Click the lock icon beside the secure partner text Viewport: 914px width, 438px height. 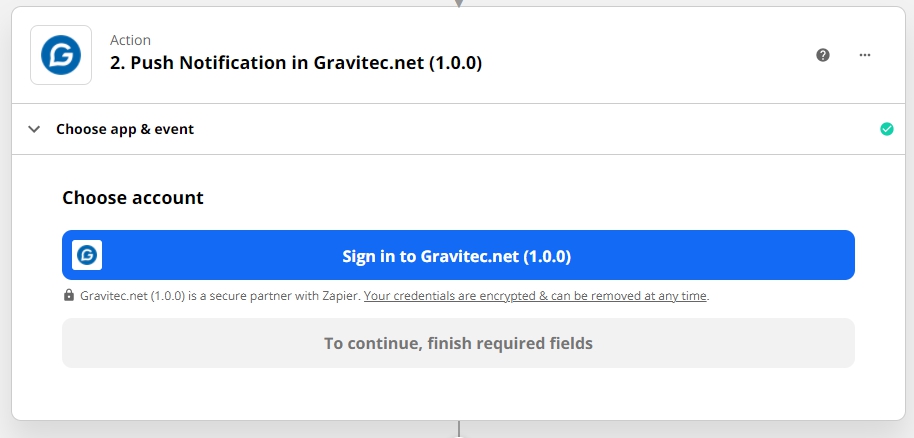pos(69,295)
